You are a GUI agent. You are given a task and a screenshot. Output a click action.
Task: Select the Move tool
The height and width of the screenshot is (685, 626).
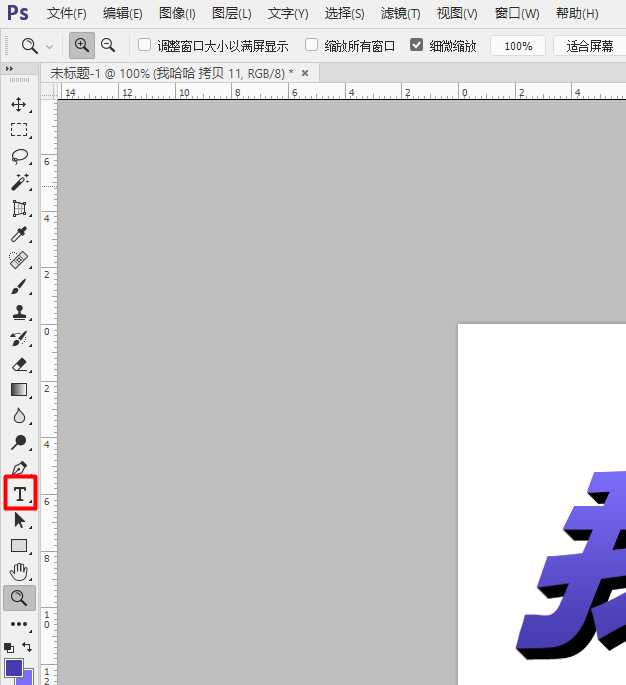pyautogui.click(x=19, y=104)
